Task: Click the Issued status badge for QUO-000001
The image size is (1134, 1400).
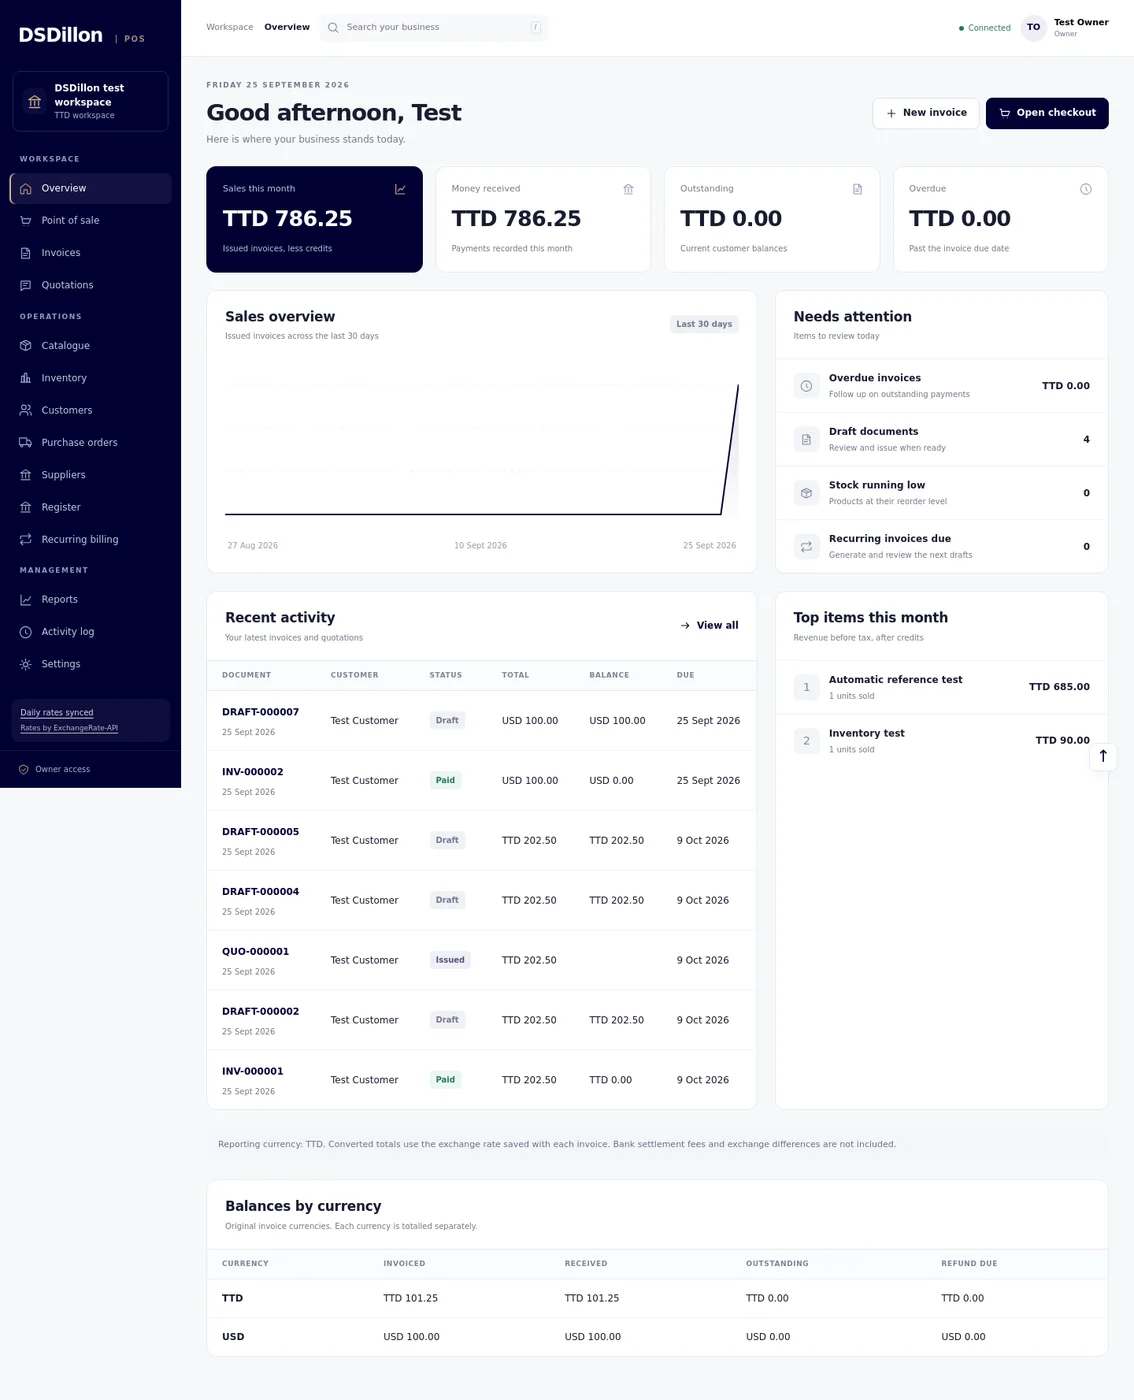Action: (450, 961)
